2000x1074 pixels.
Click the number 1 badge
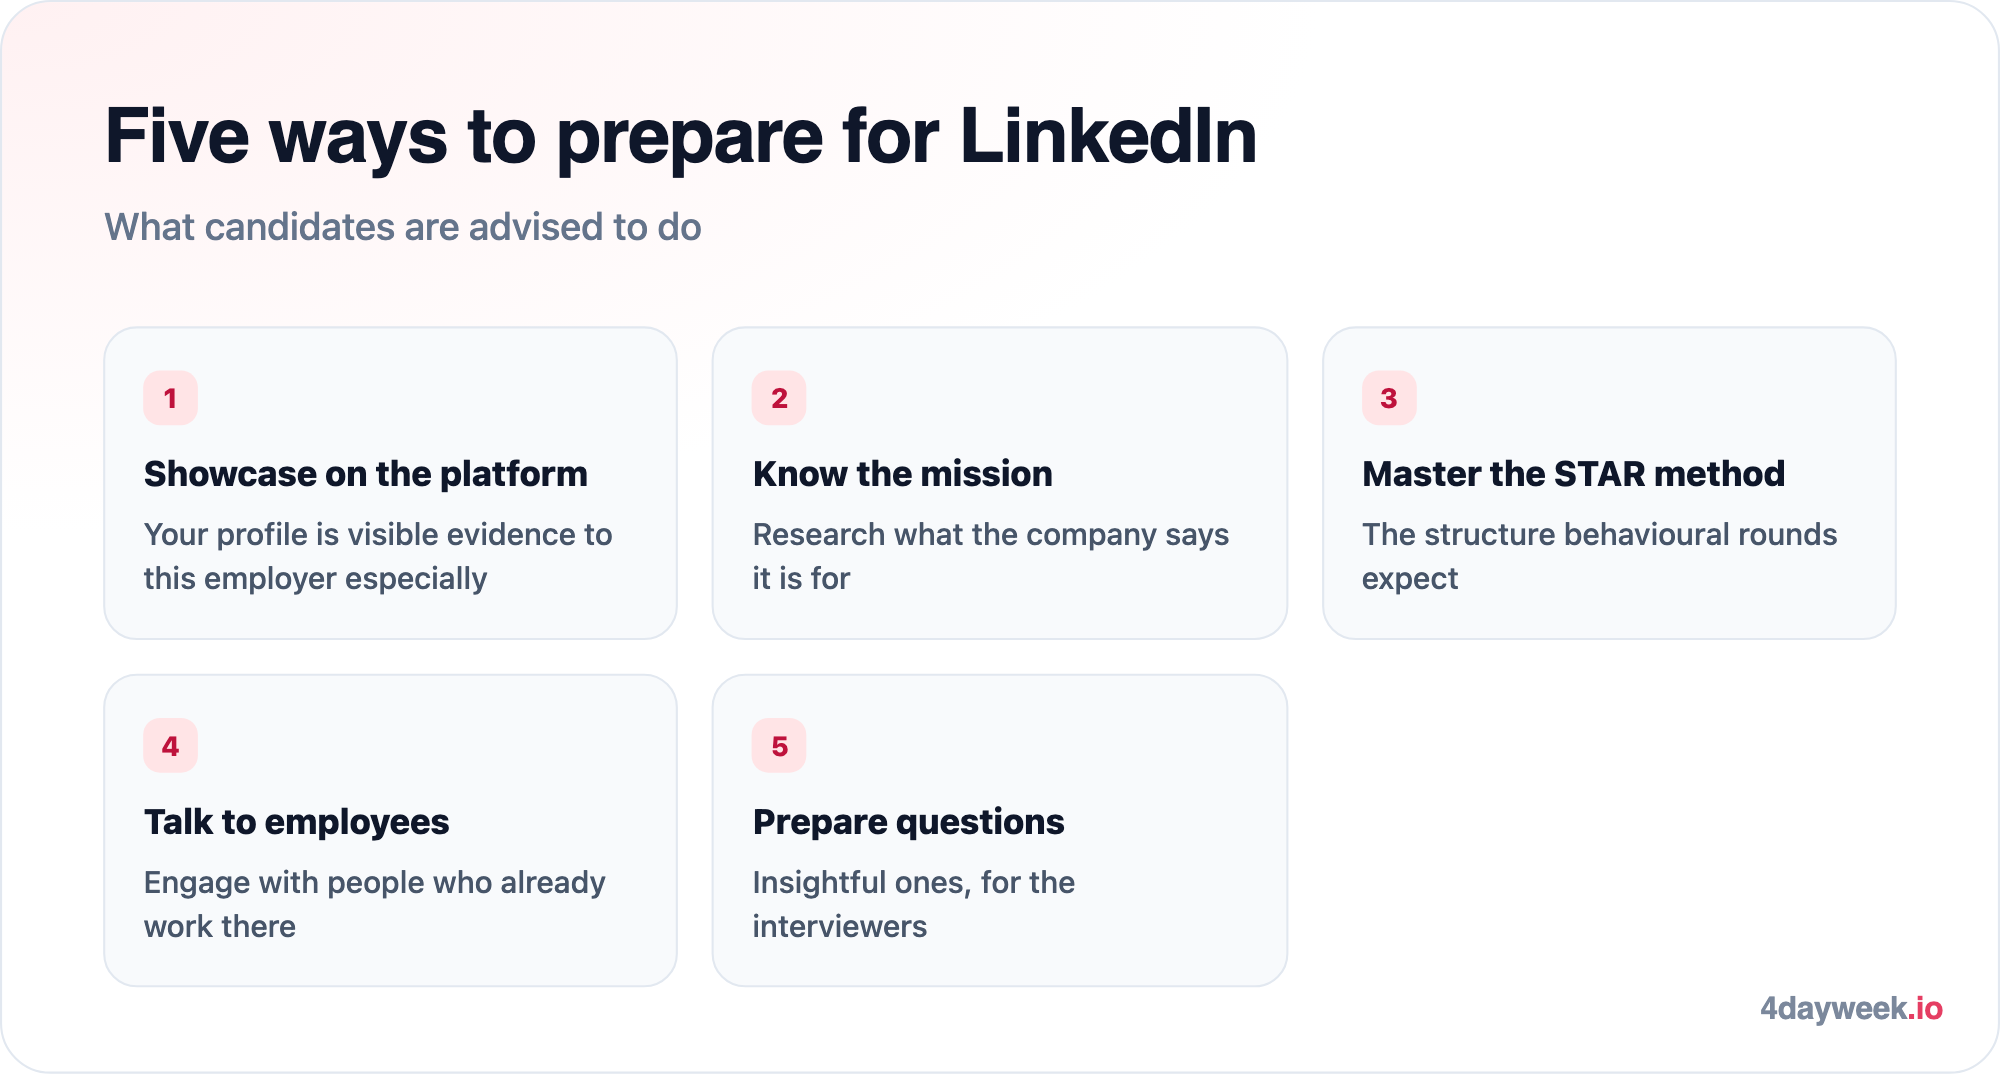(x=170, y=398)
